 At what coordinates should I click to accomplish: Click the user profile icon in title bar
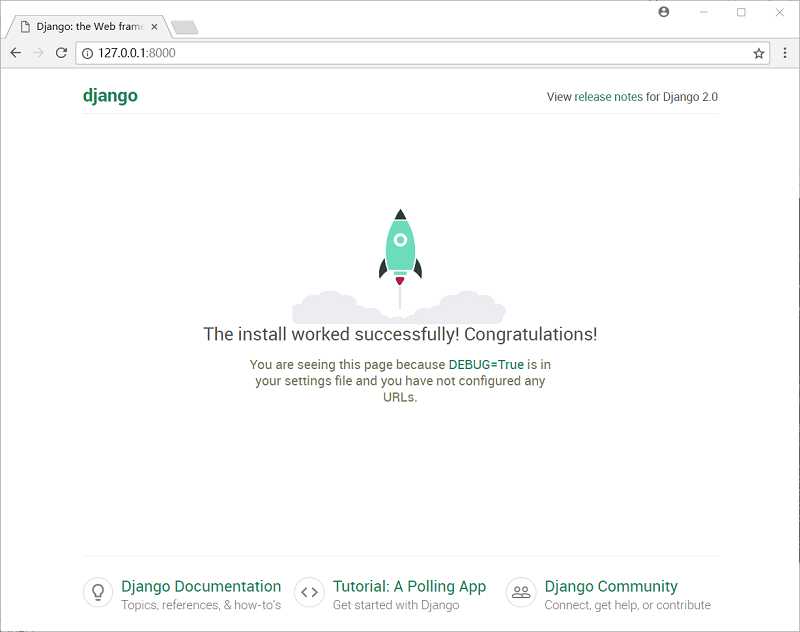664,12
